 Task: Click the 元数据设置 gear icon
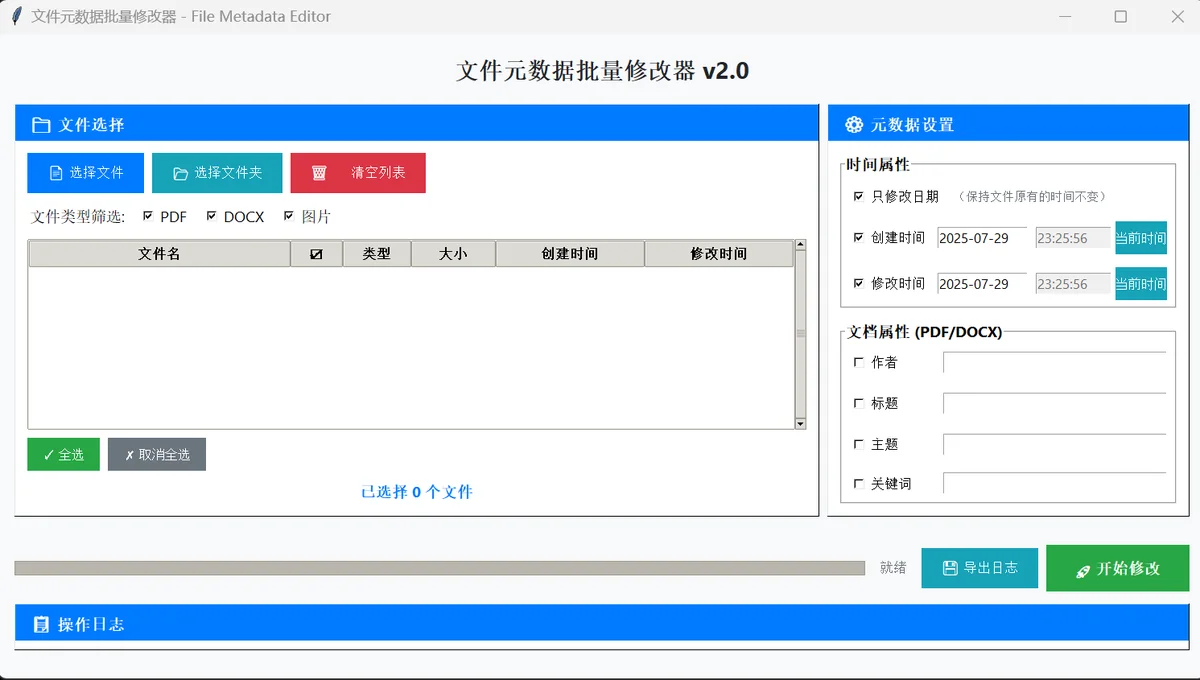[x=854, y=125]
